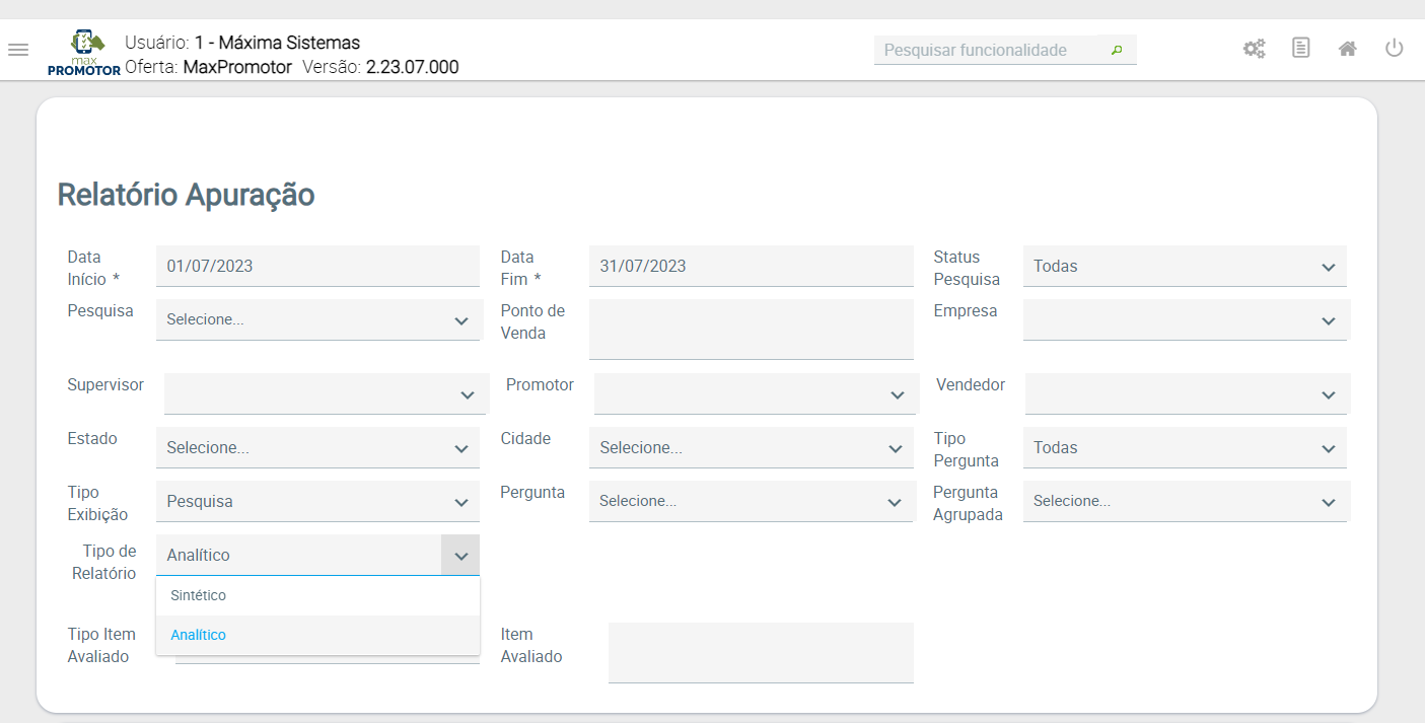Open settings via the gears icon
1425x723 pixels.
click(x=1254, y=49)
